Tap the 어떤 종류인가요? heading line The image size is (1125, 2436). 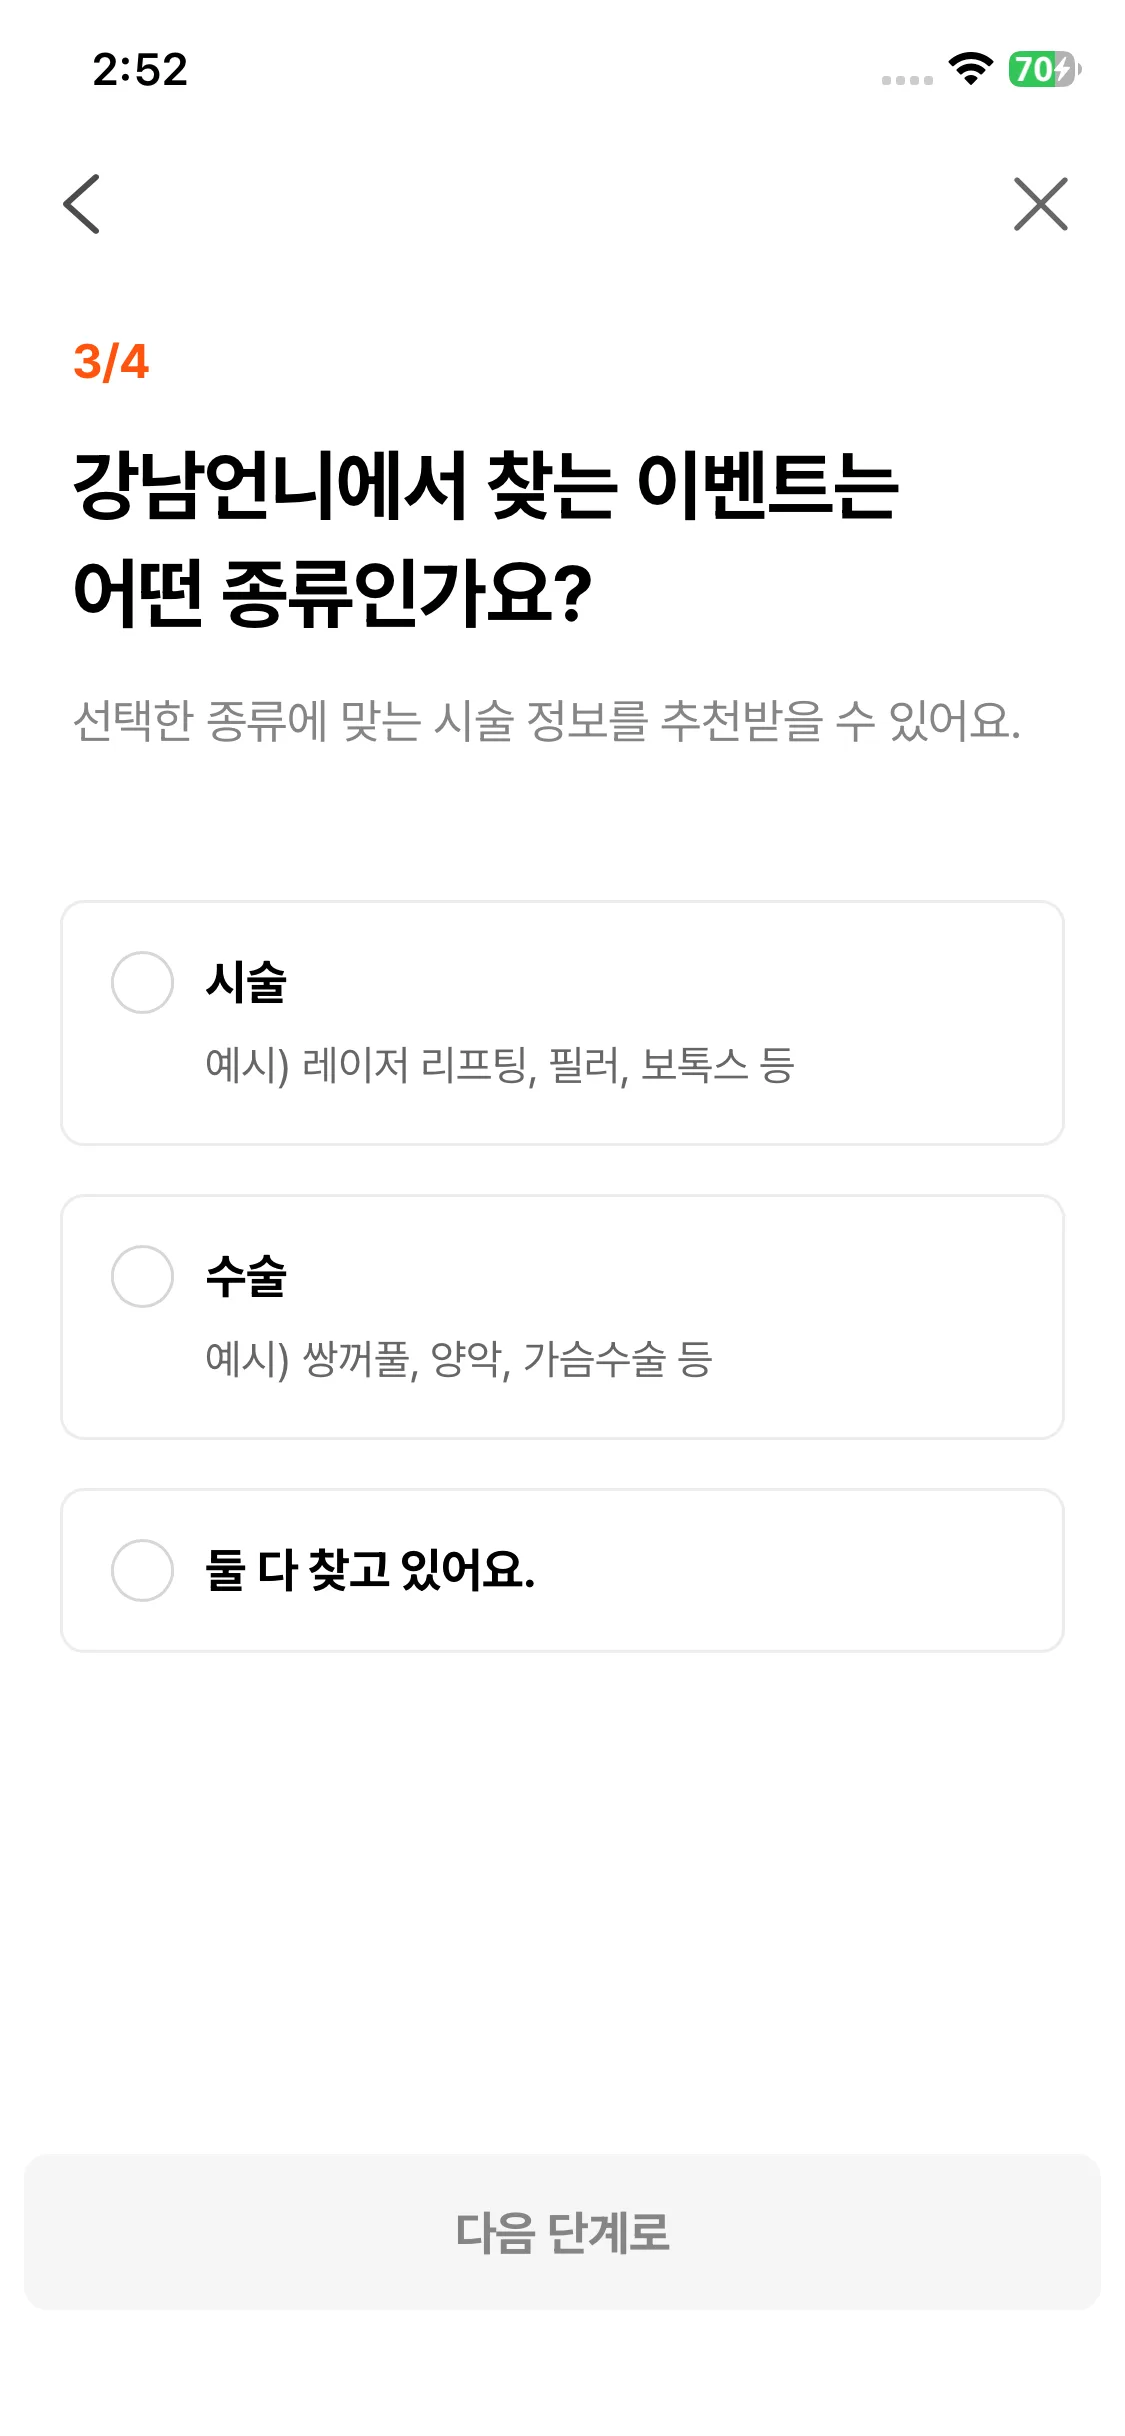tap(333, 592)
